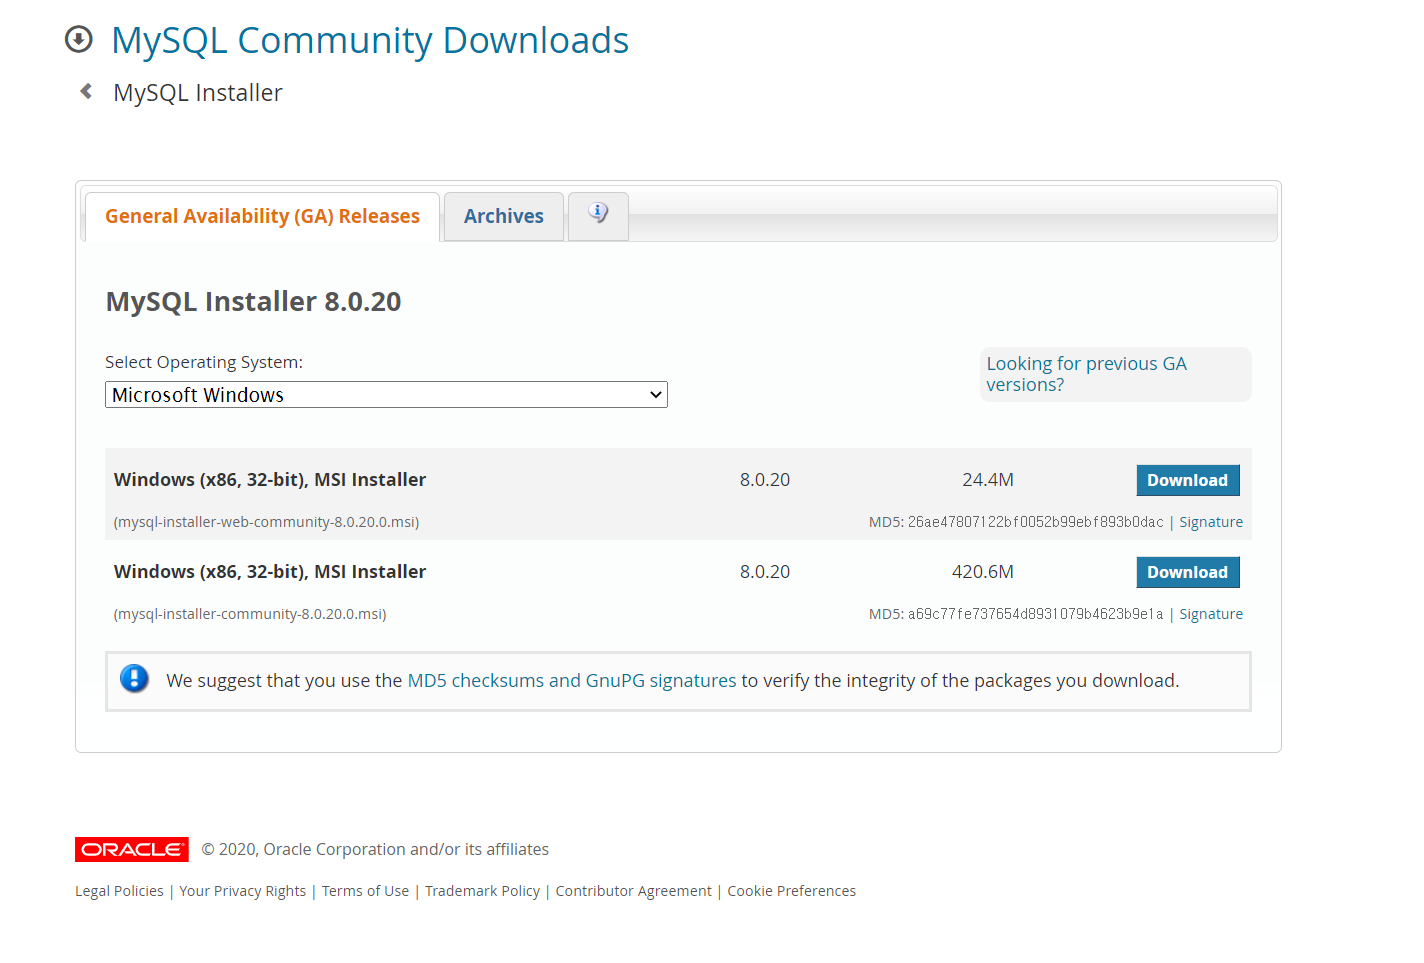Click the Select Operating System label
The height and width of the screenshot is (963, 1424).
[204, 362]
